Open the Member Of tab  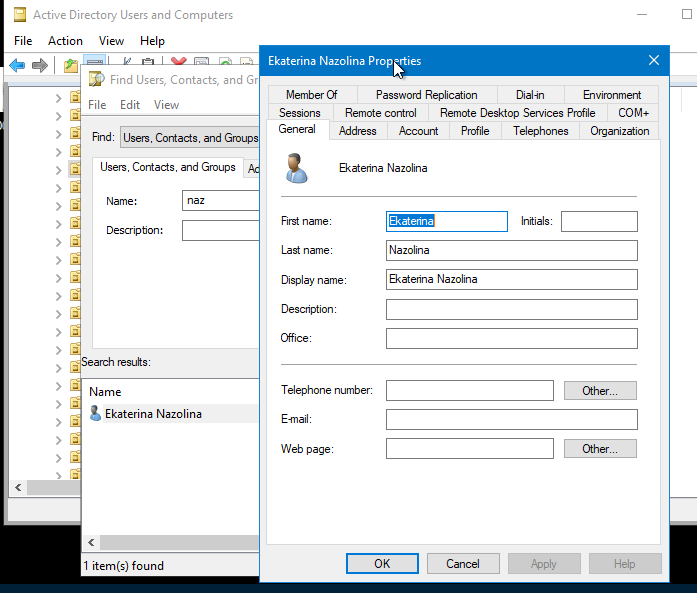tap(312, 95)
